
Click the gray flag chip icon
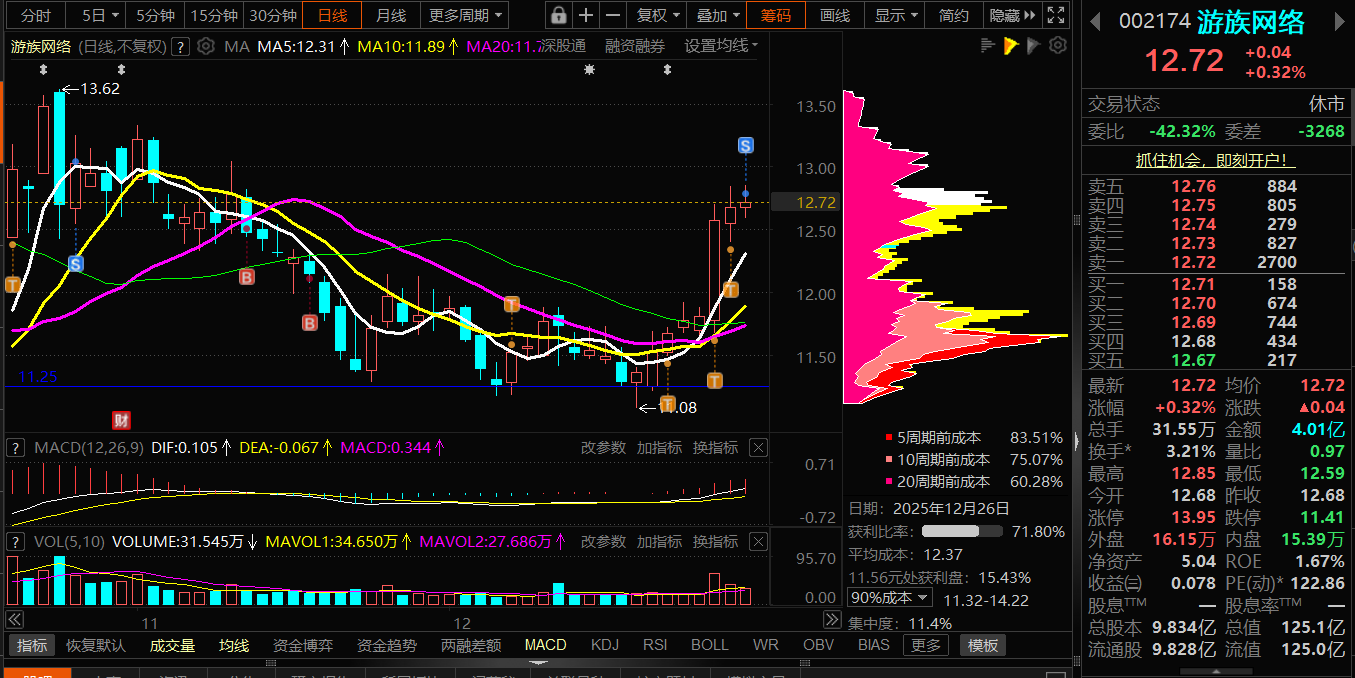[x=1034, y=45]
